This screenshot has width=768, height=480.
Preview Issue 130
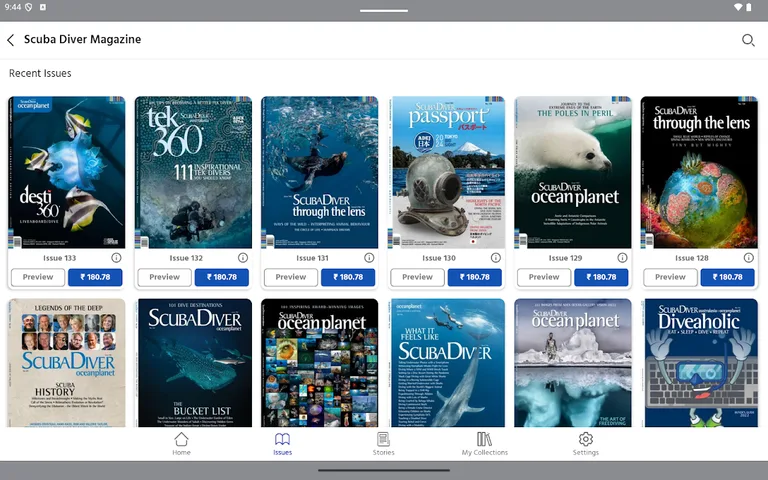click(417, 277)
